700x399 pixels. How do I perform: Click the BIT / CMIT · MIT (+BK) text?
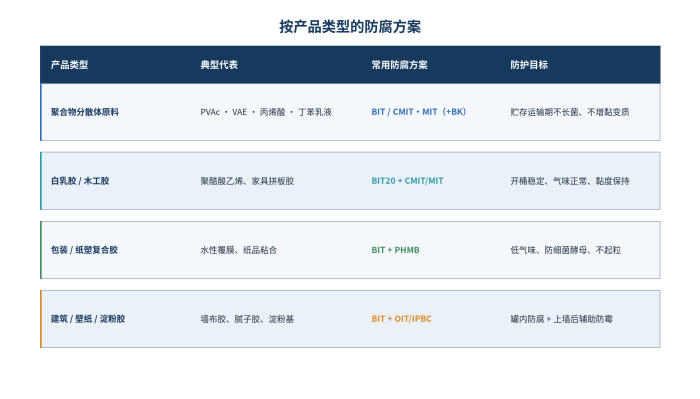click(419, 112)
